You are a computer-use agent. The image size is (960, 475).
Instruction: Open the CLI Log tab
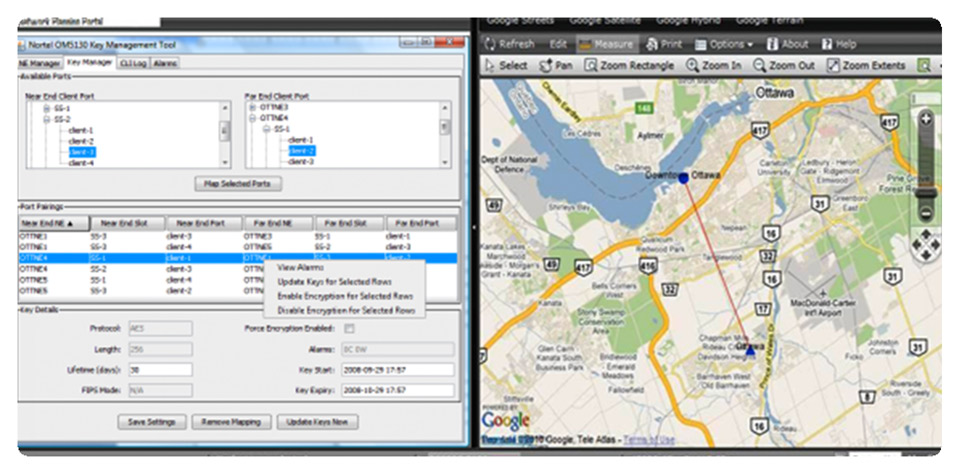pos(133,63)
